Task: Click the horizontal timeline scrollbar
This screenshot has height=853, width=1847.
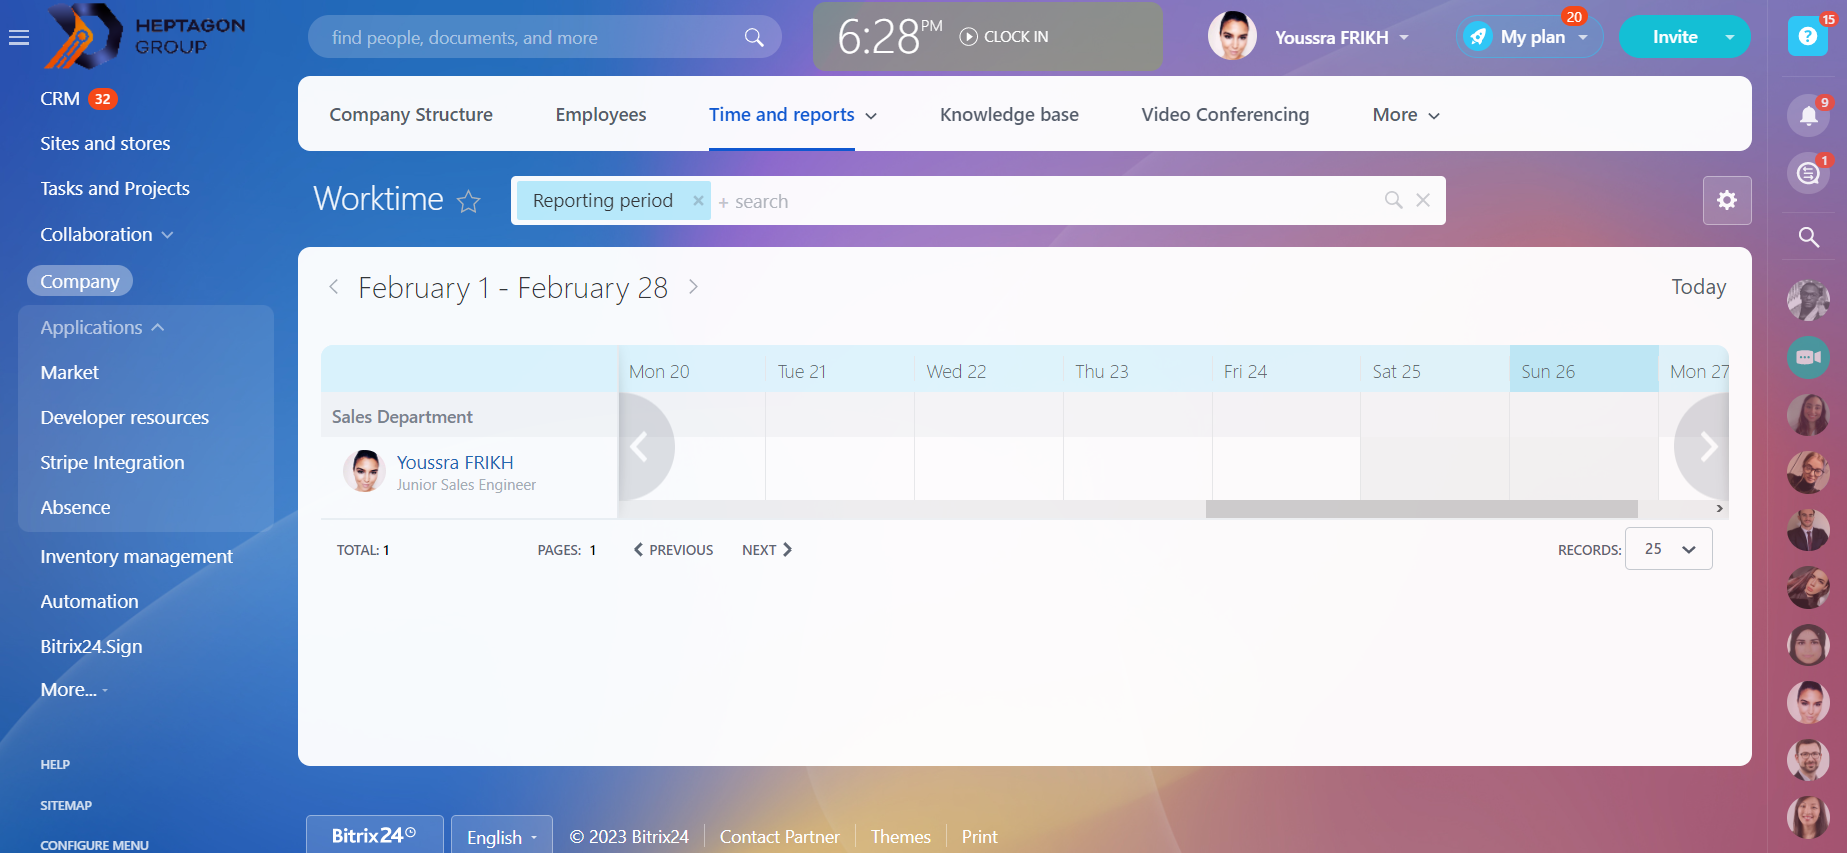Action: pyautogui.click(x=1421, y=509)
